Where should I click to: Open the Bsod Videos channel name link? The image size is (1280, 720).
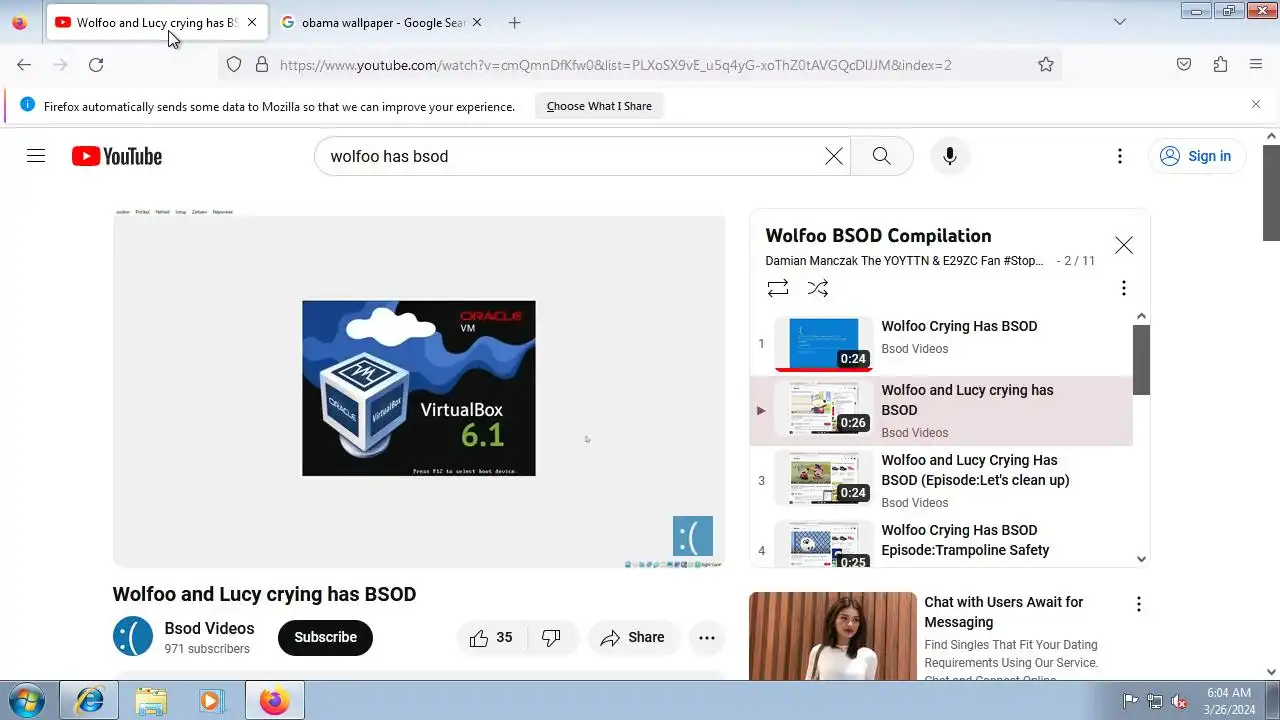pos(209,628)
